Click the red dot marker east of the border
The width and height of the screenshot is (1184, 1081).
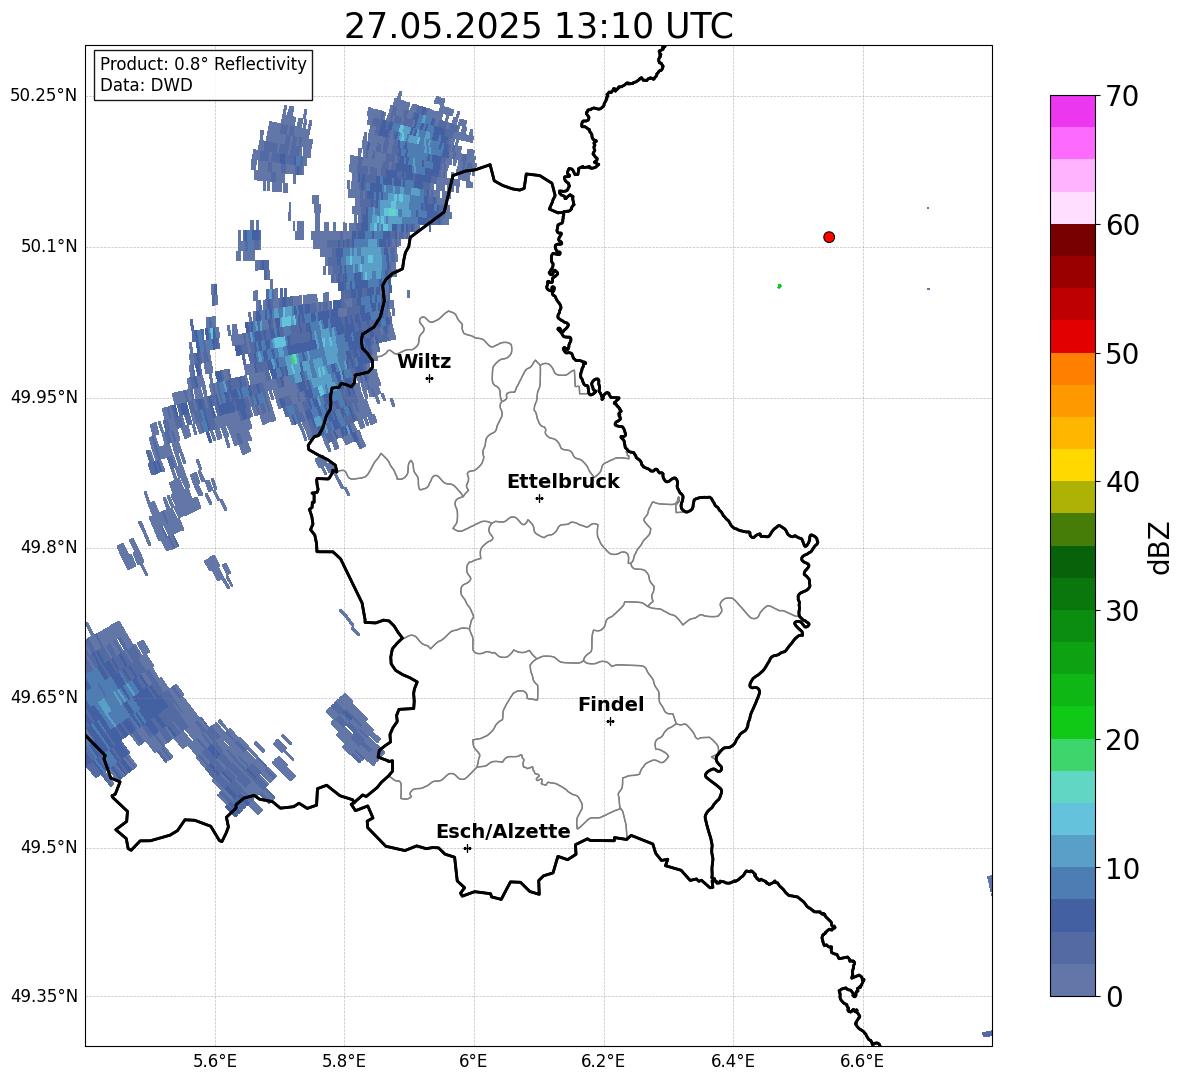(x=829, y=237)
